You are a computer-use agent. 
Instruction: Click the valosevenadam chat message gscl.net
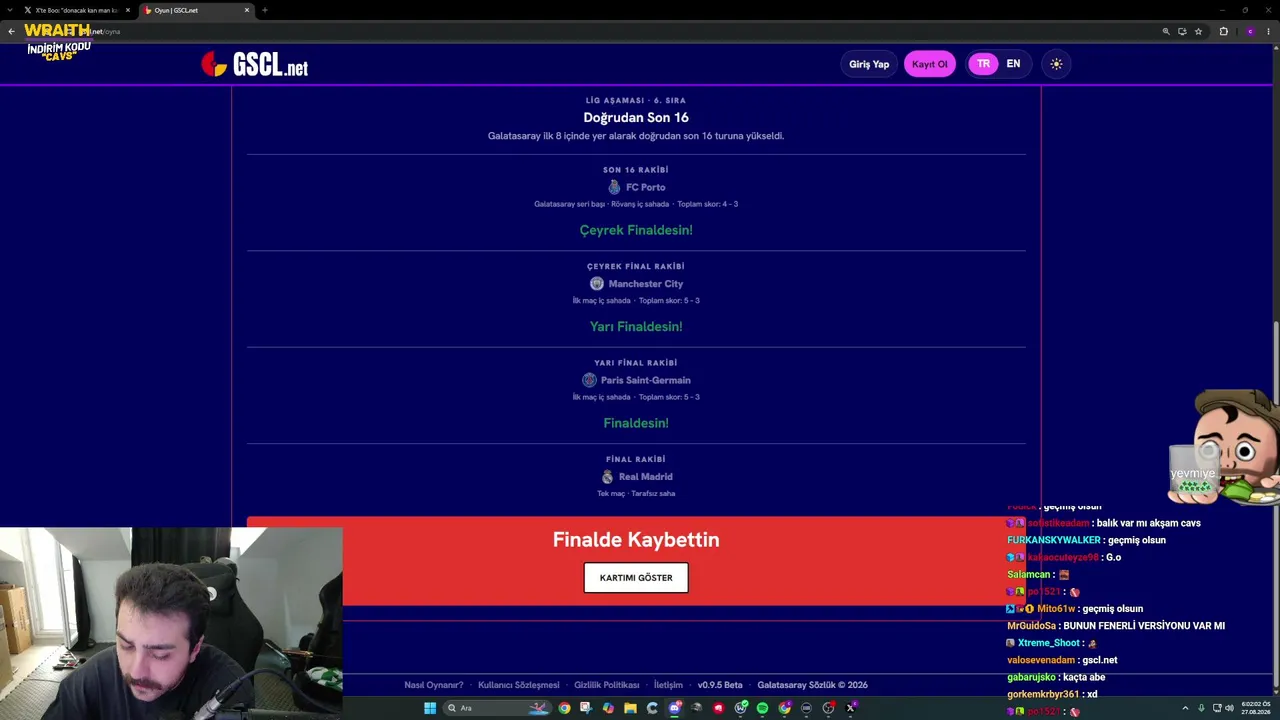tap(1062, 660)
